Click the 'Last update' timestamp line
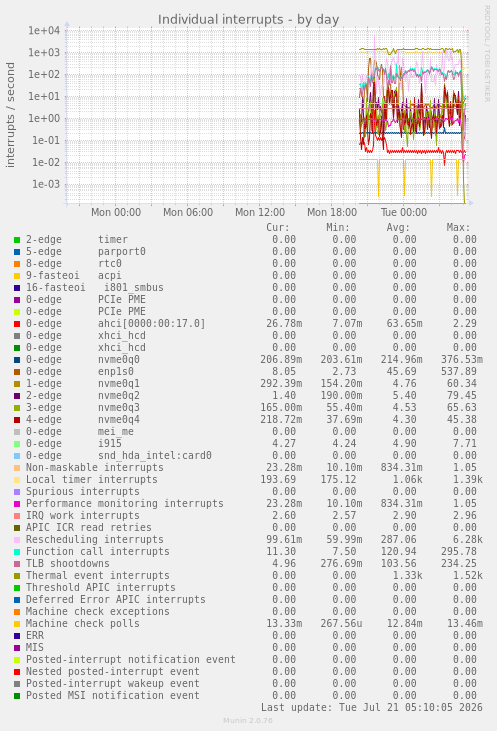497x731 pixels. pos(372,708)
